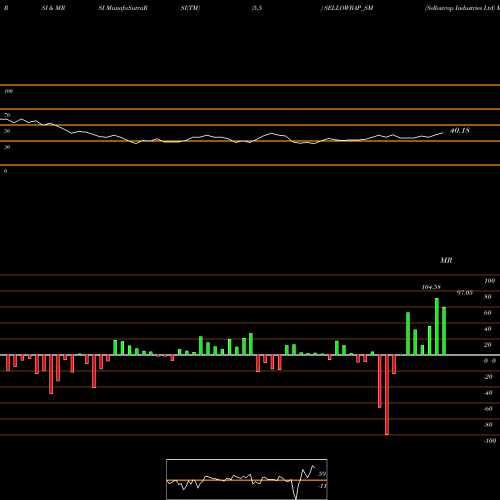Image resolution: width=500 pixels, height=500 pixels.
Task: Click the 30 level label on the RSI chart
Action: pyautogui.click(x=7, y=147)
